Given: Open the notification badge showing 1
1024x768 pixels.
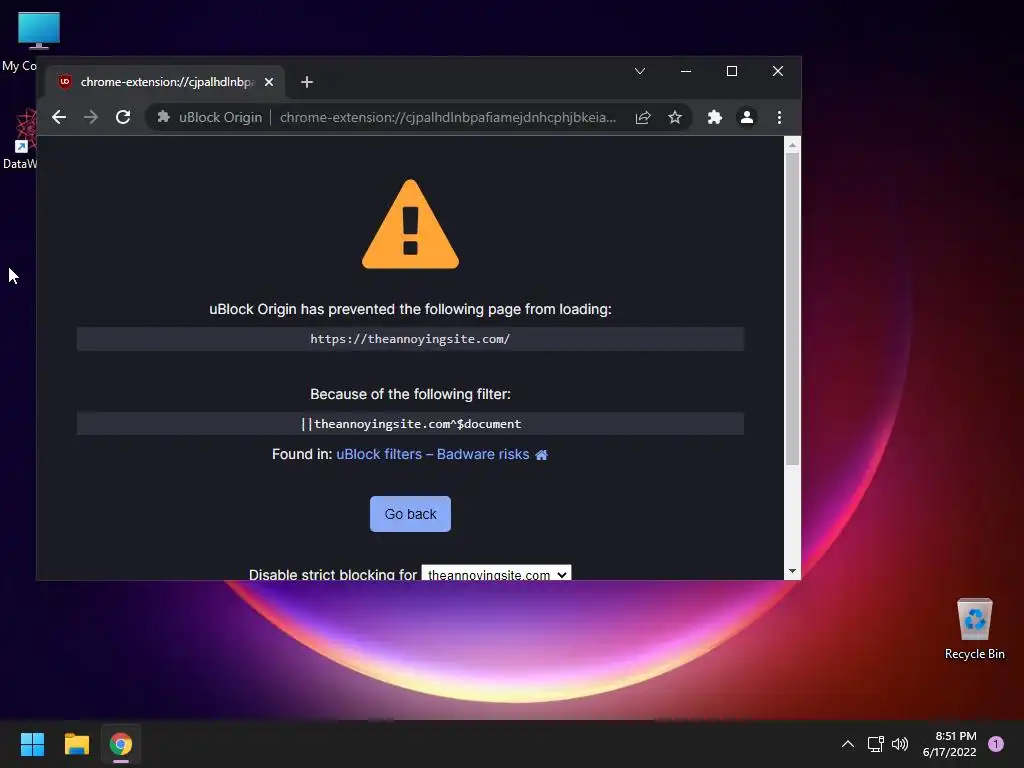Looking at the screenshot, I should pyautogui.click(x=996, y=744).
